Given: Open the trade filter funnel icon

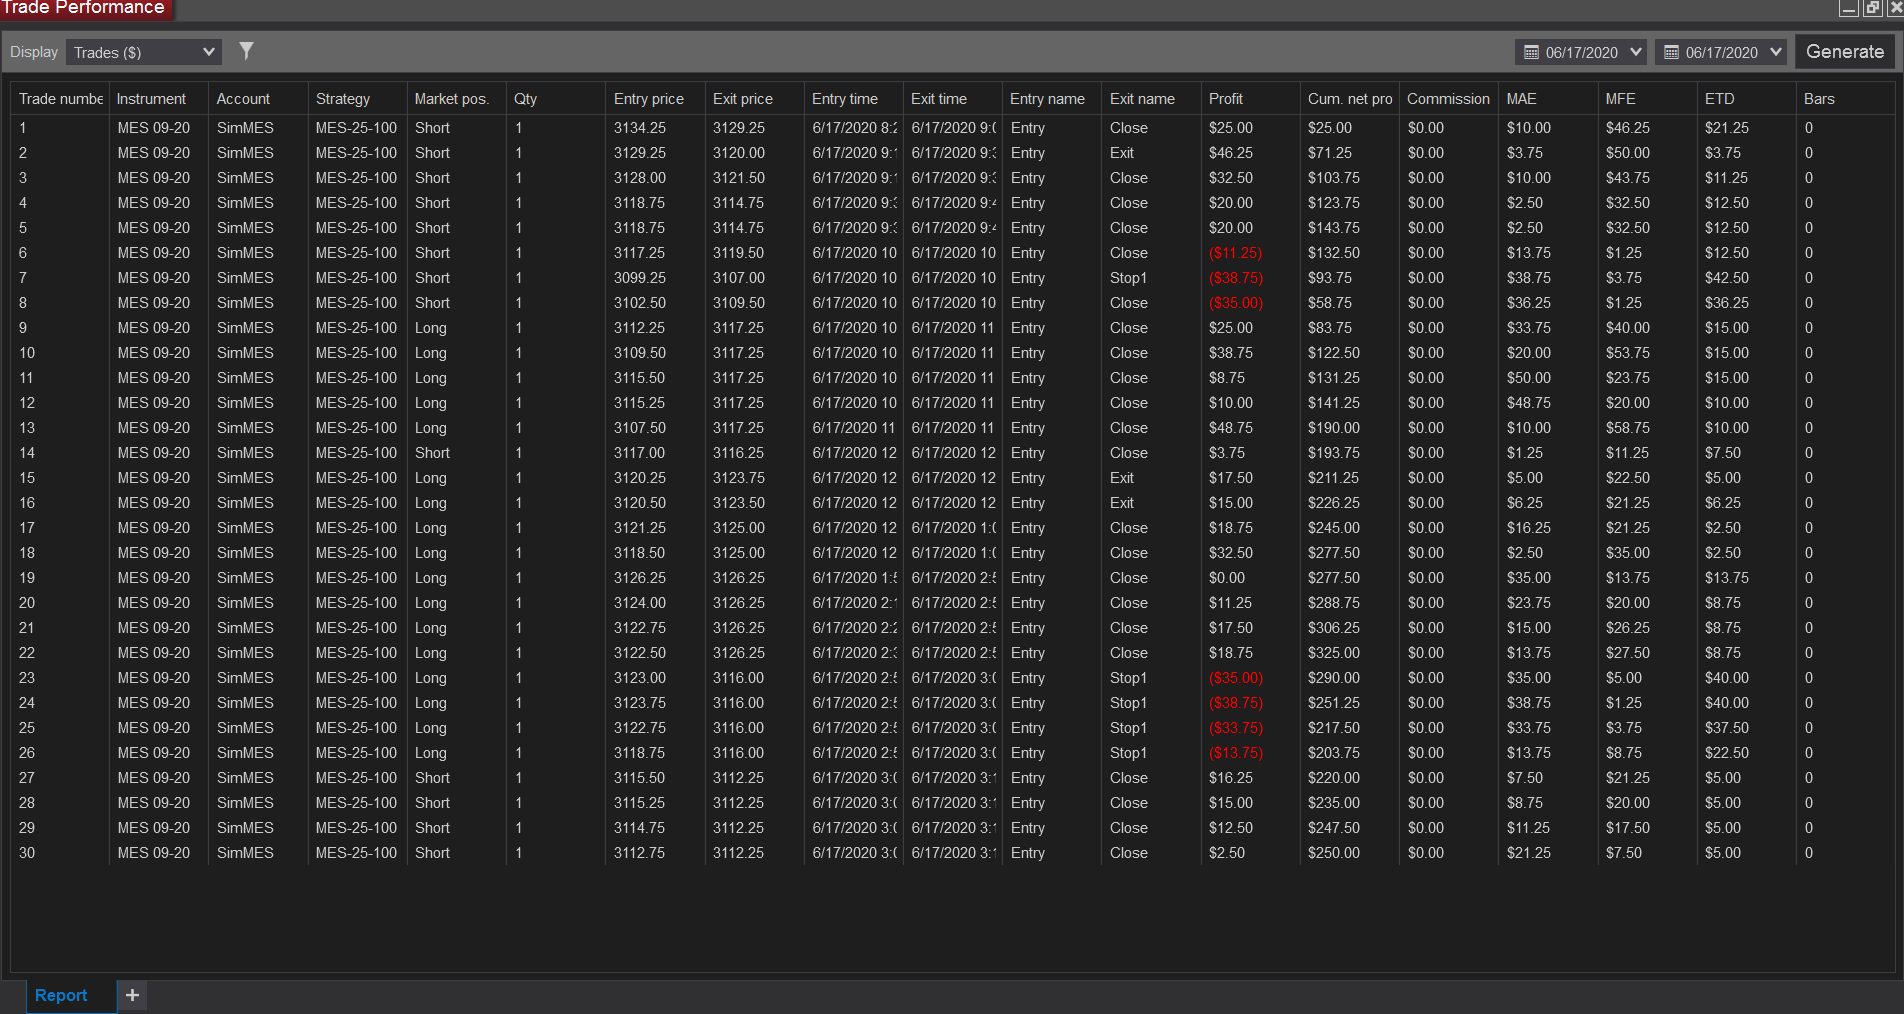Looking at the screenshot, I should pos(246,50).
